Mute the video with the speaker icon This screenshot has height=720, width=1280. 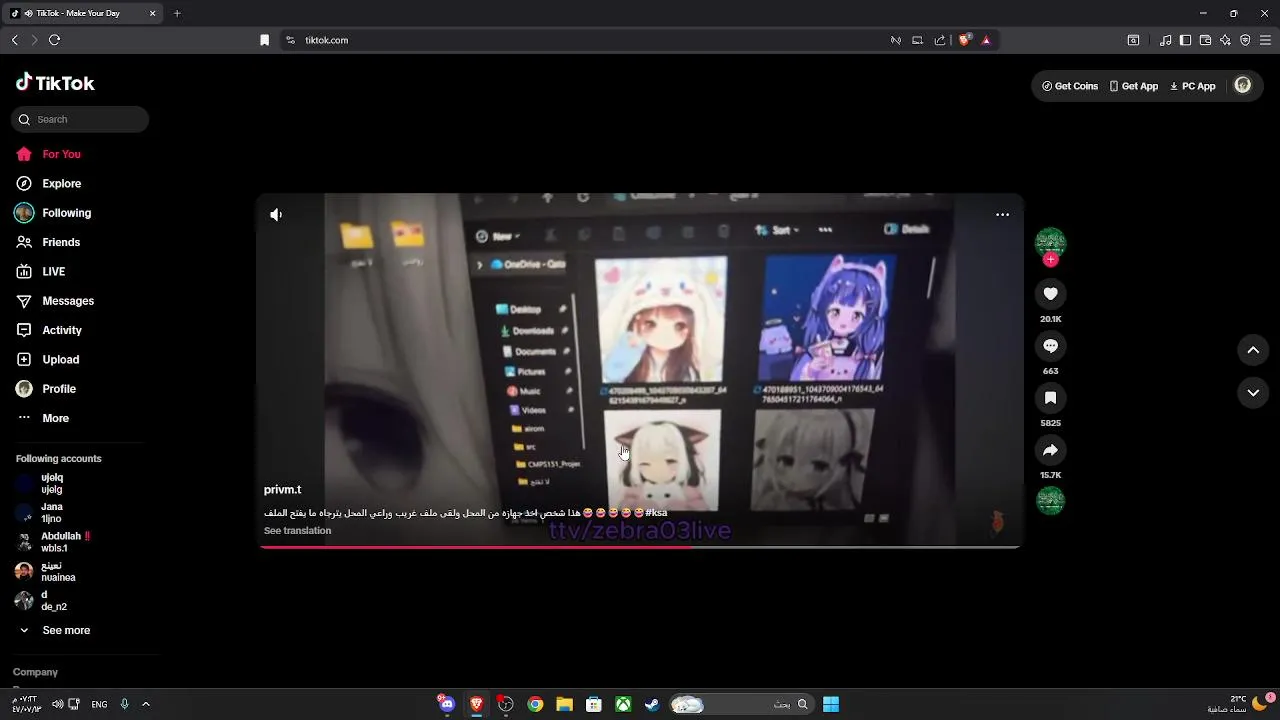(276, 215)
